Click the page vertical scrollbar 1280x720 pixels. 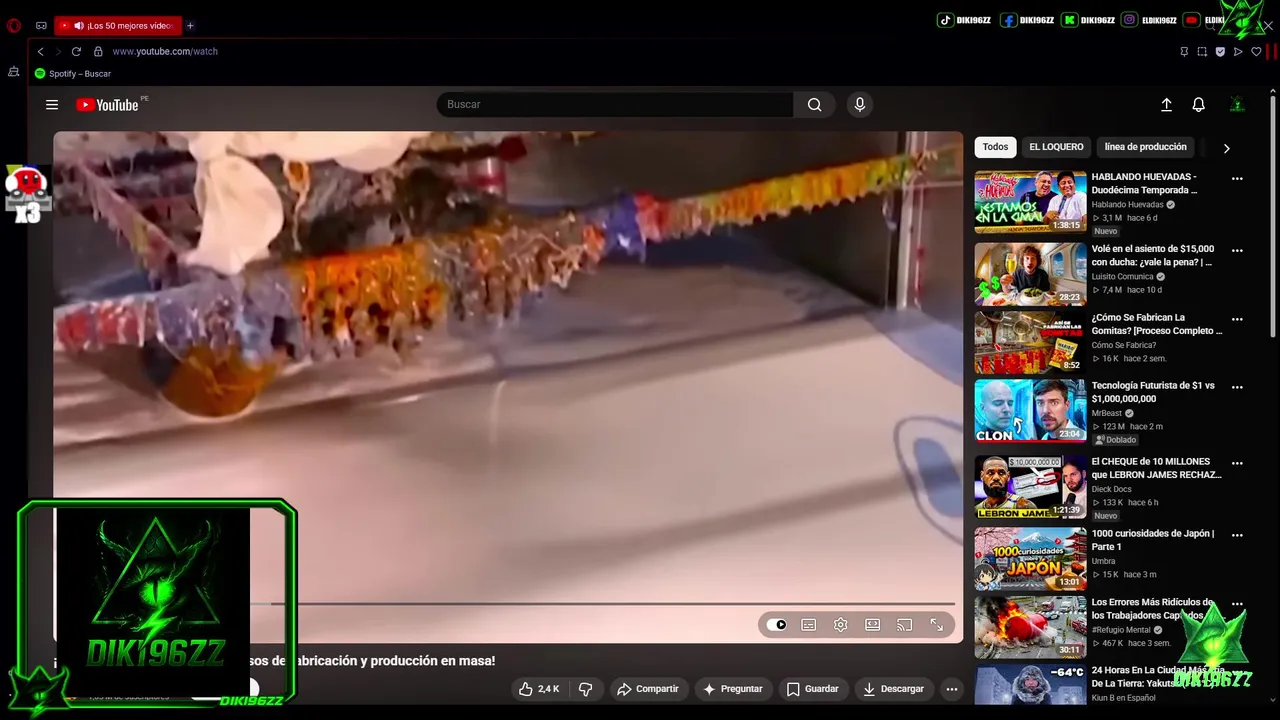pos(1273,215)
